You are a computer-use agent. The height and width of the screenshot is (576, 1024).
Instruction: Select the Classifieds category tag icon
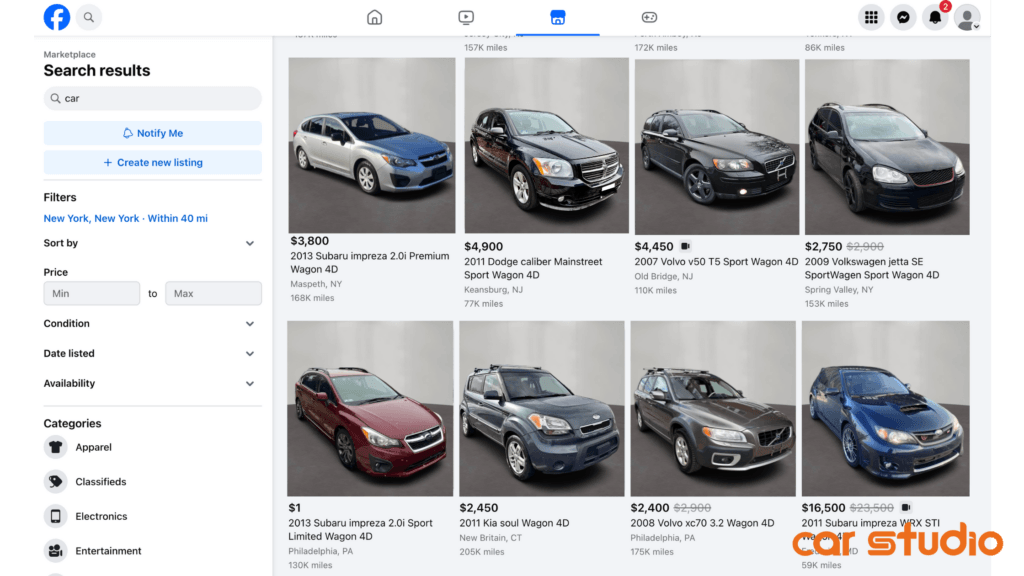(x=56, y=482)
